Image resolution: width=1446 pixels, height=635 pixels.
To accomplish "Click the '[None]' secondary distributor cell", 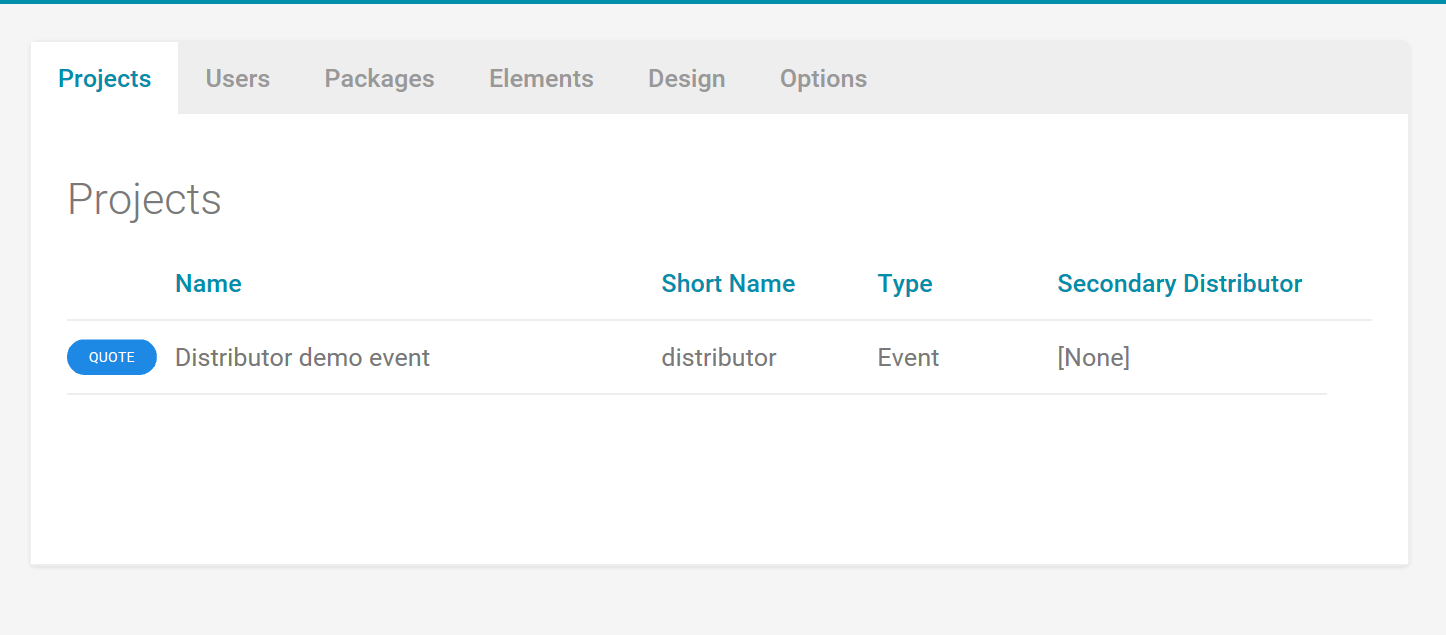I will coord(1094,358).
